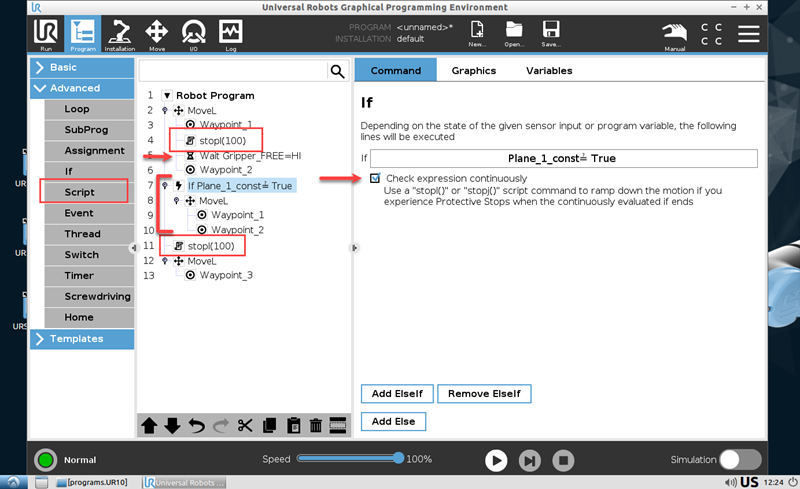
Task: Click the Move tab icon
Action: (157, 34)
